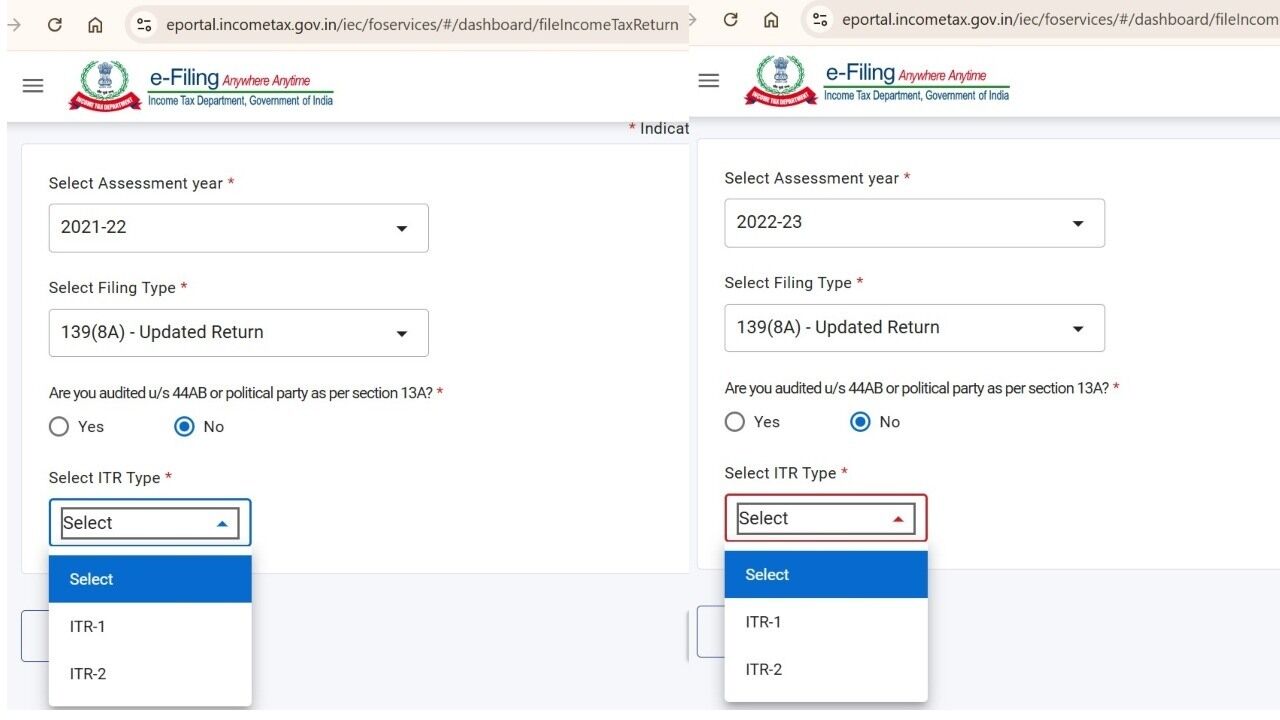1280x720 pixels.
Task: Click the left browser address bar URL
Action: point(420,25)
